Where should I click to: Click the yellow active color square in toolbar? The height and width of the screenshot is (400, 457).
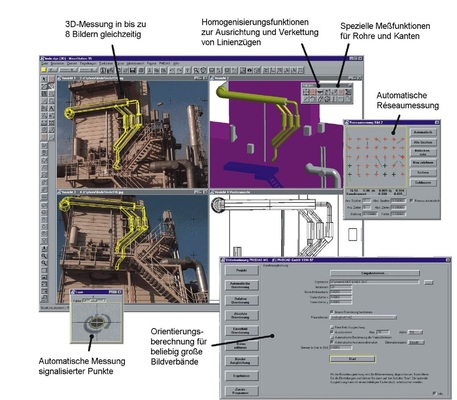(x=44, y=70)
